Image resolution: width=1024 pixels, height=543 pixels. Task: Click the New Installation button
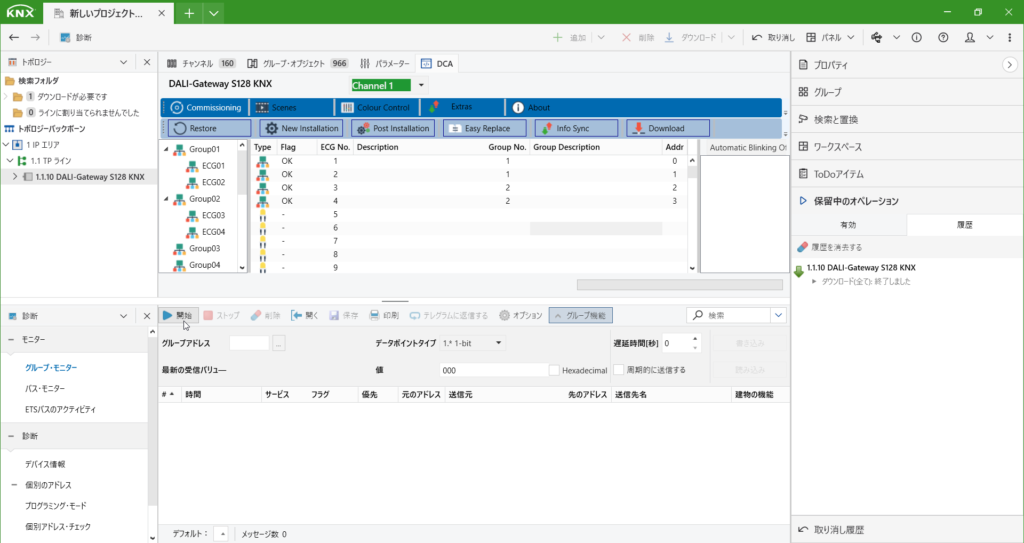[x=301, y=128]
